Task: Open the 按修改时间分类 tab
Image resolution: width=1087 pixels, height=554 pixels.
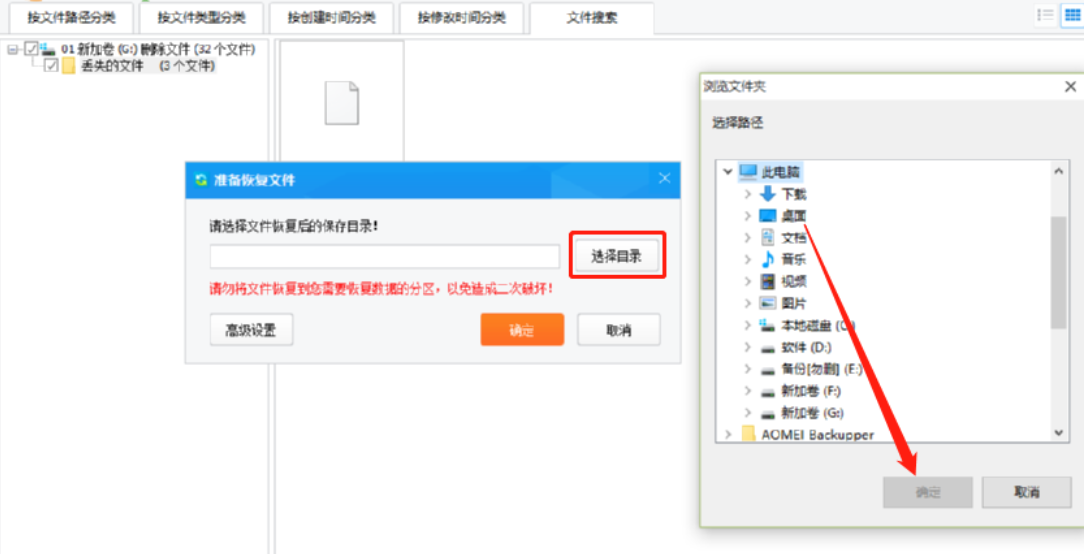Action: click(462, 17)
